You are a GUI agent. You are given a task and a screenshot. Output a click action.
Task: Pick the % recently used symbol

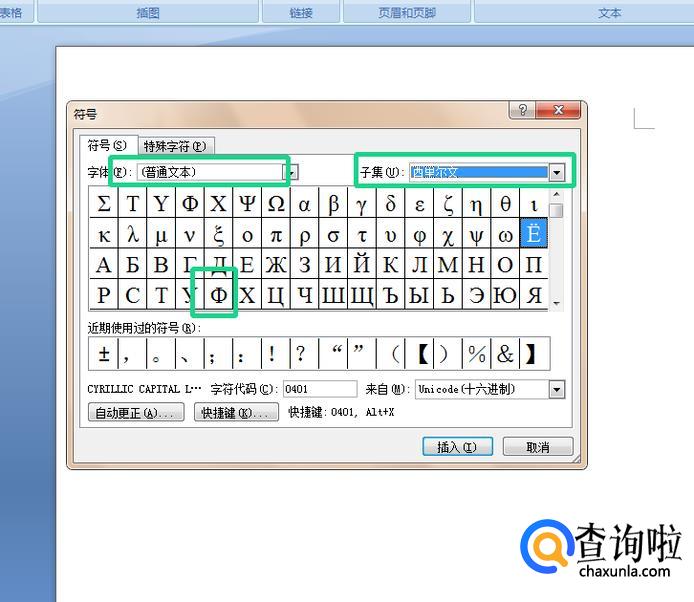[477, 353]
